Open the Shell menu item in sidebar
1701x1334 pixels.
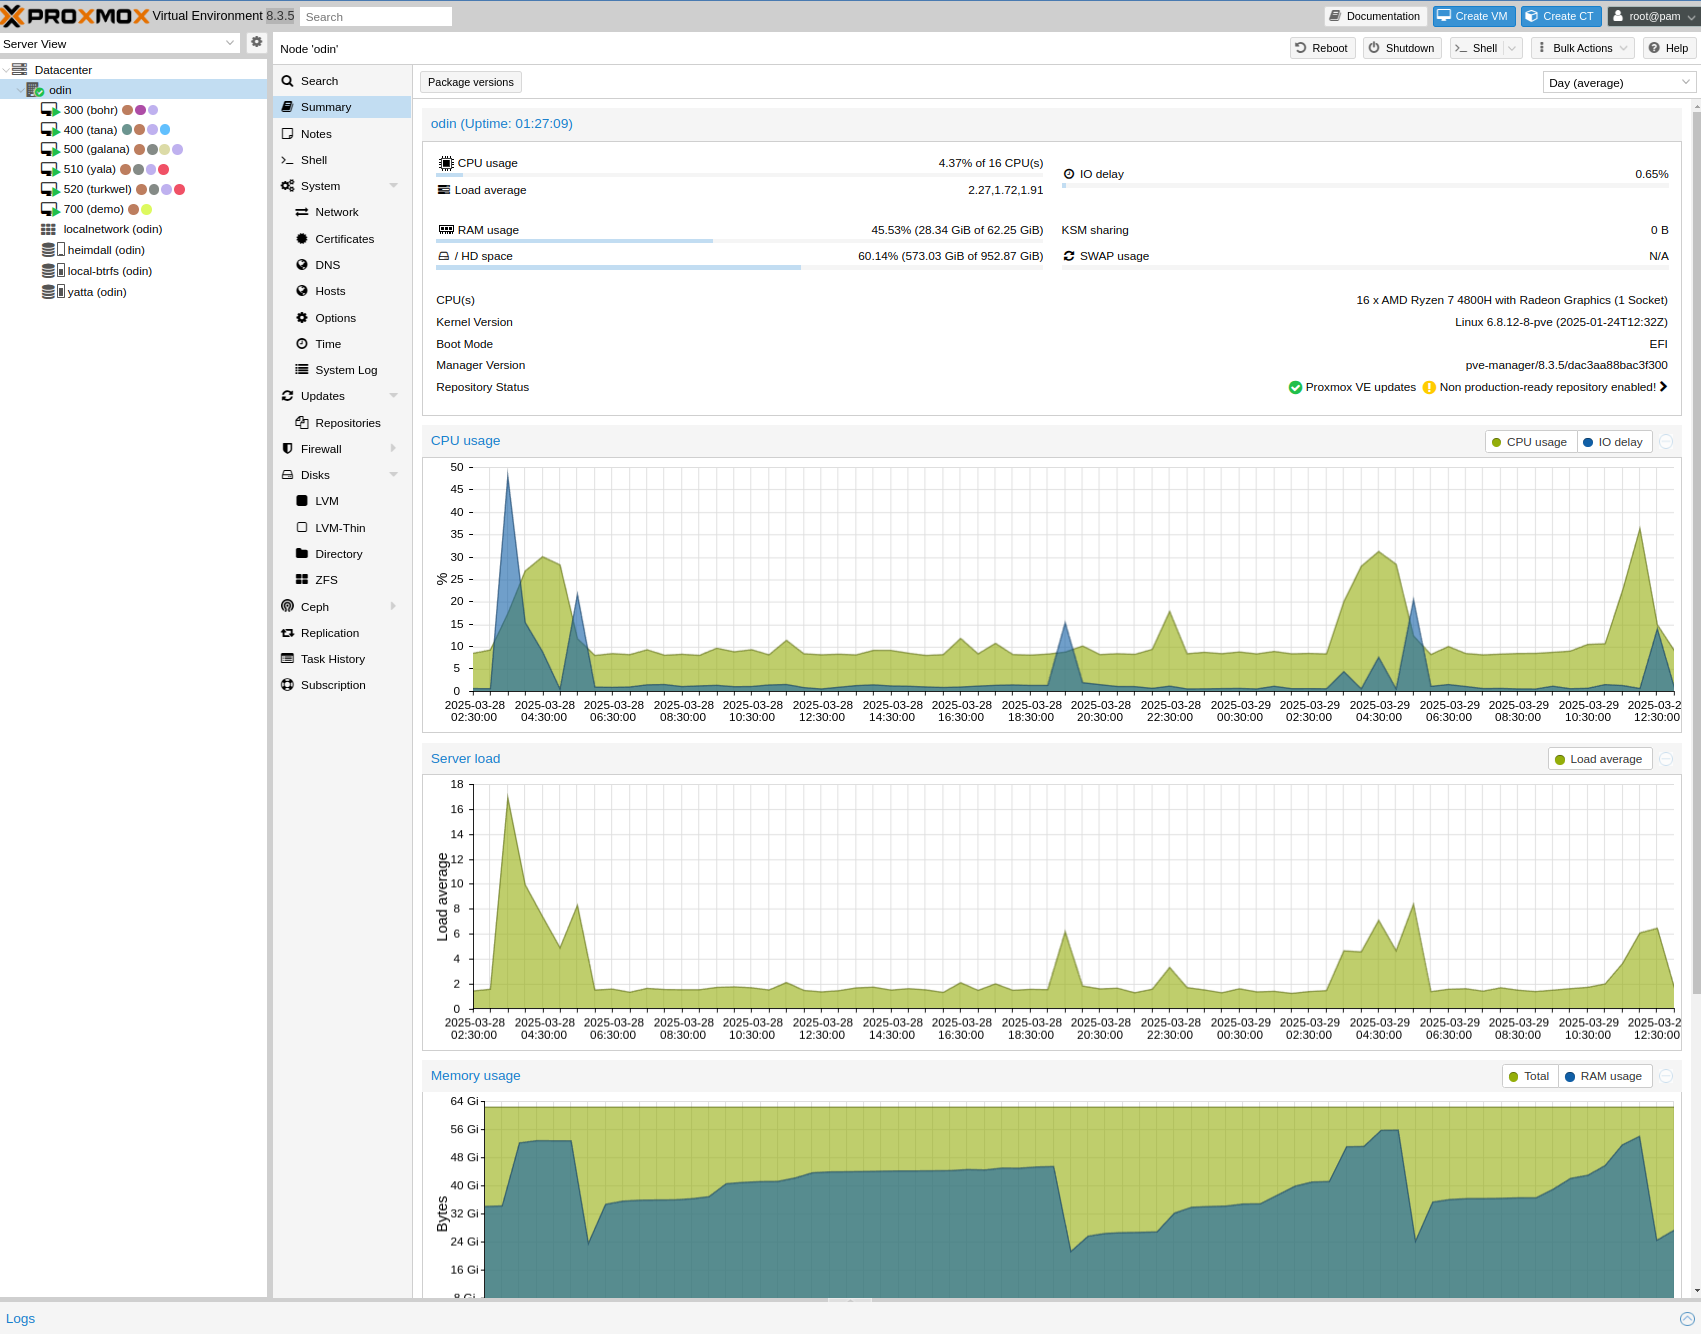pyautogui.click(x=342, y=160)
